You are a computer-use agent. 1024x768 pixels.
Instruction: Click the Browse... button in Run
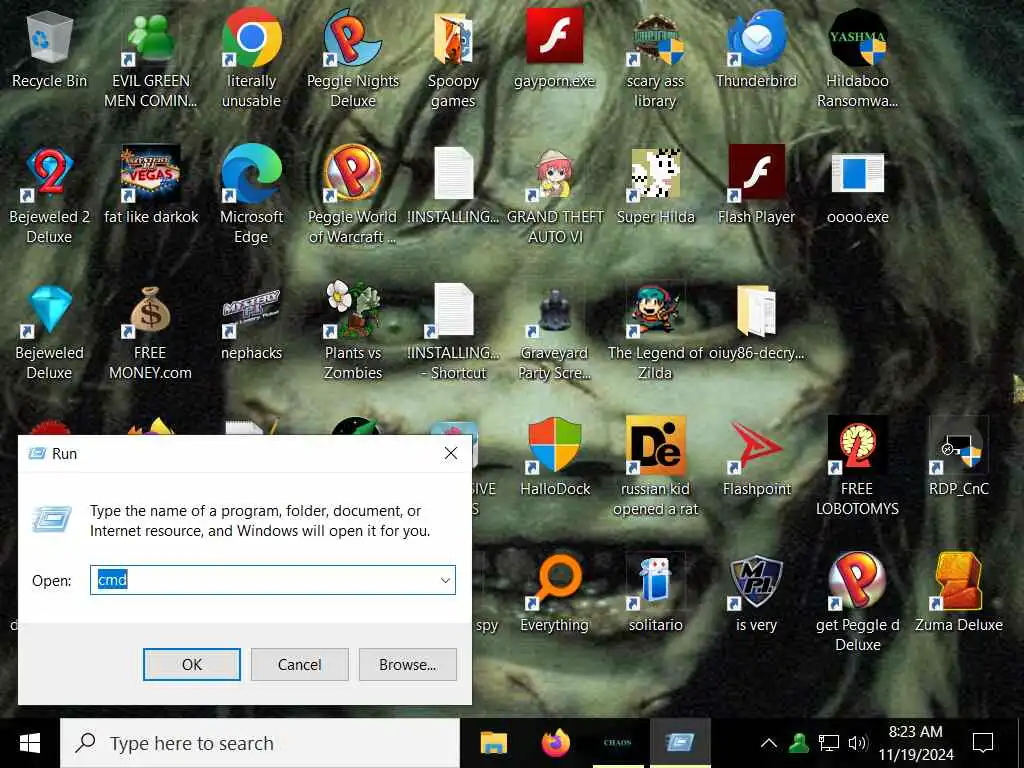[408, 664]
